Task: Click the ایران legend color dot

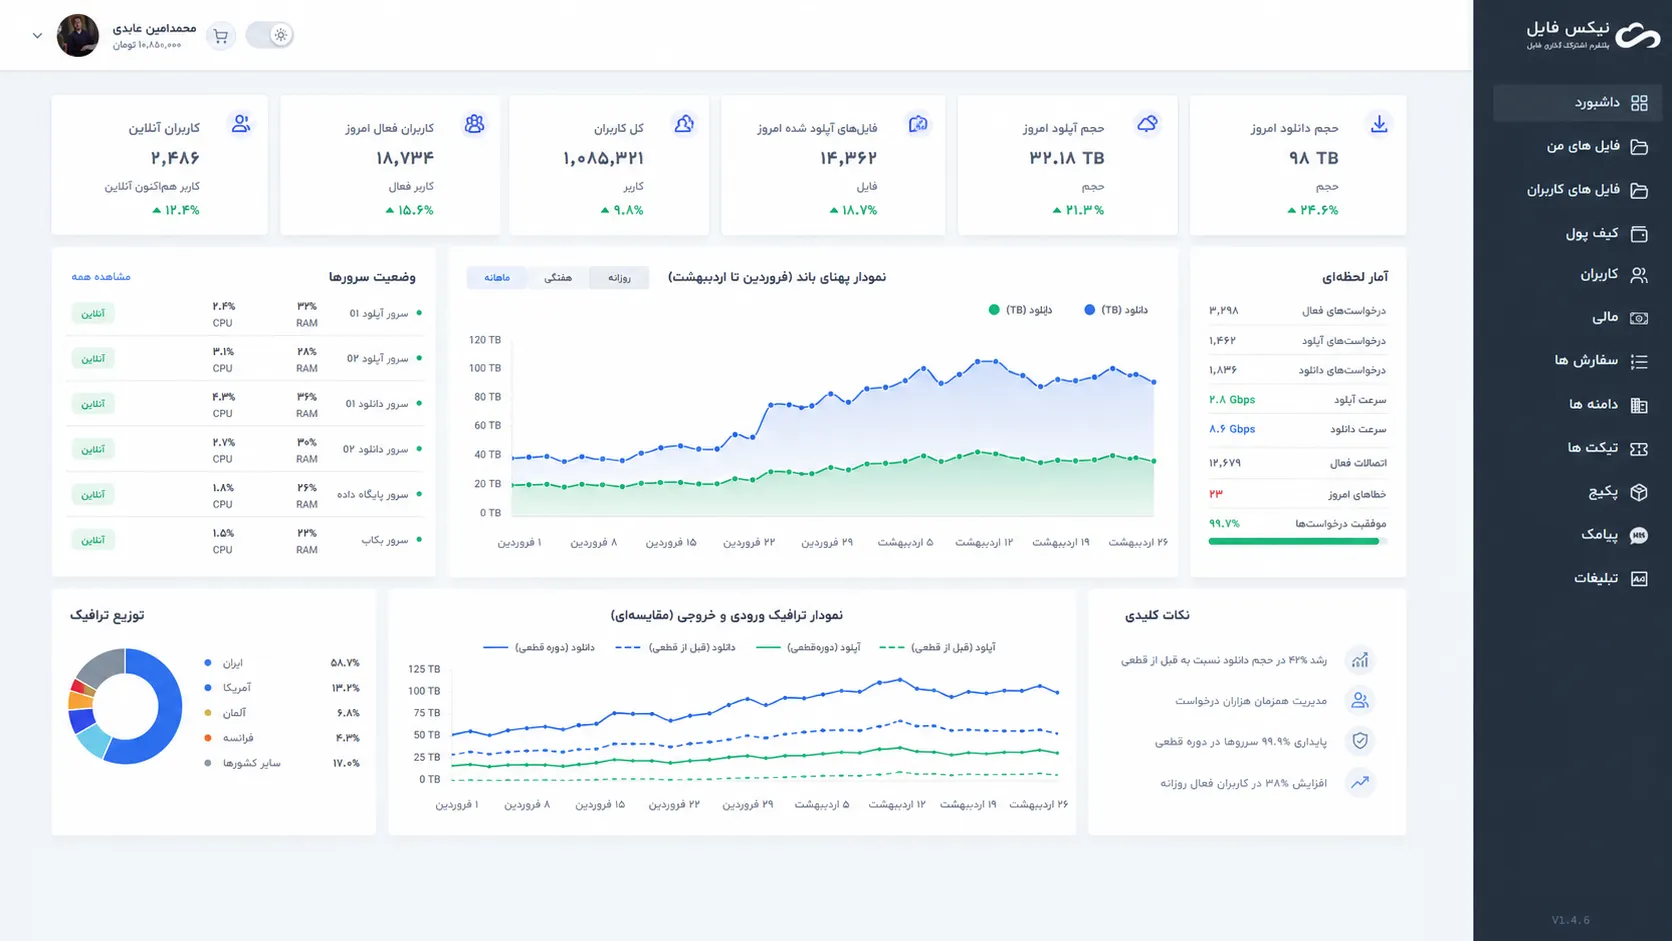Action: coord(208,663)
